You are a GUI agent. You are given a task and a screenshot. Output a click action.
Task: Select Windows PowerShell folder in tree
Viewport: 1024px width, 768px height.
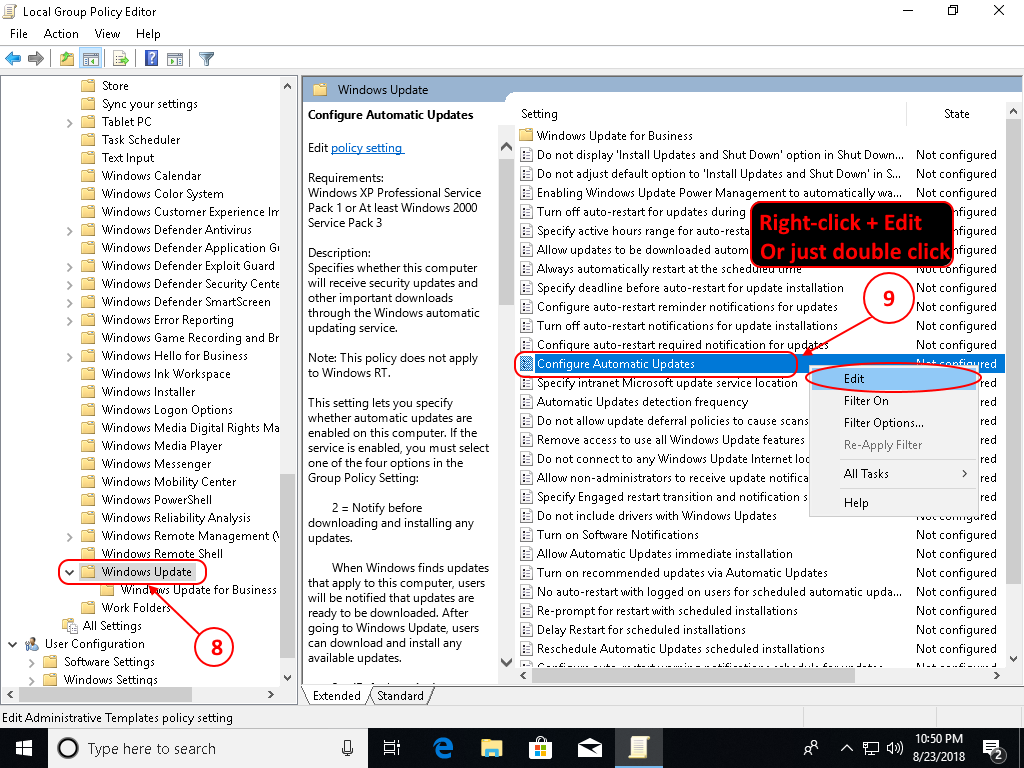157,500
